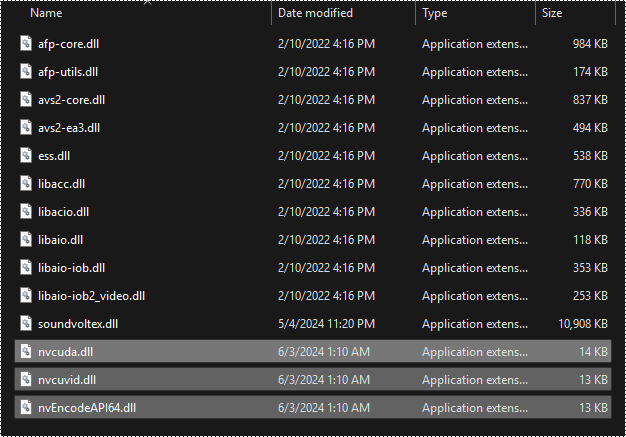Sort files by the Name column header
This screenshot has width=626, height=437.
46,14
